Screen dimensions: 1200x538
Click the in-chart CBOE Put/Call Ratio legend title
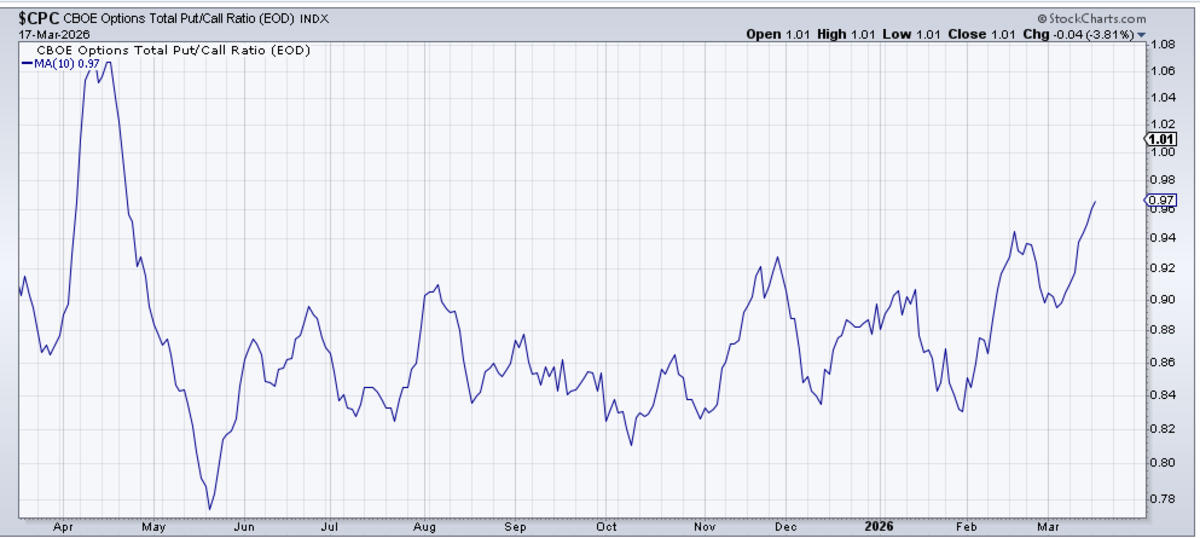[173, 49]
